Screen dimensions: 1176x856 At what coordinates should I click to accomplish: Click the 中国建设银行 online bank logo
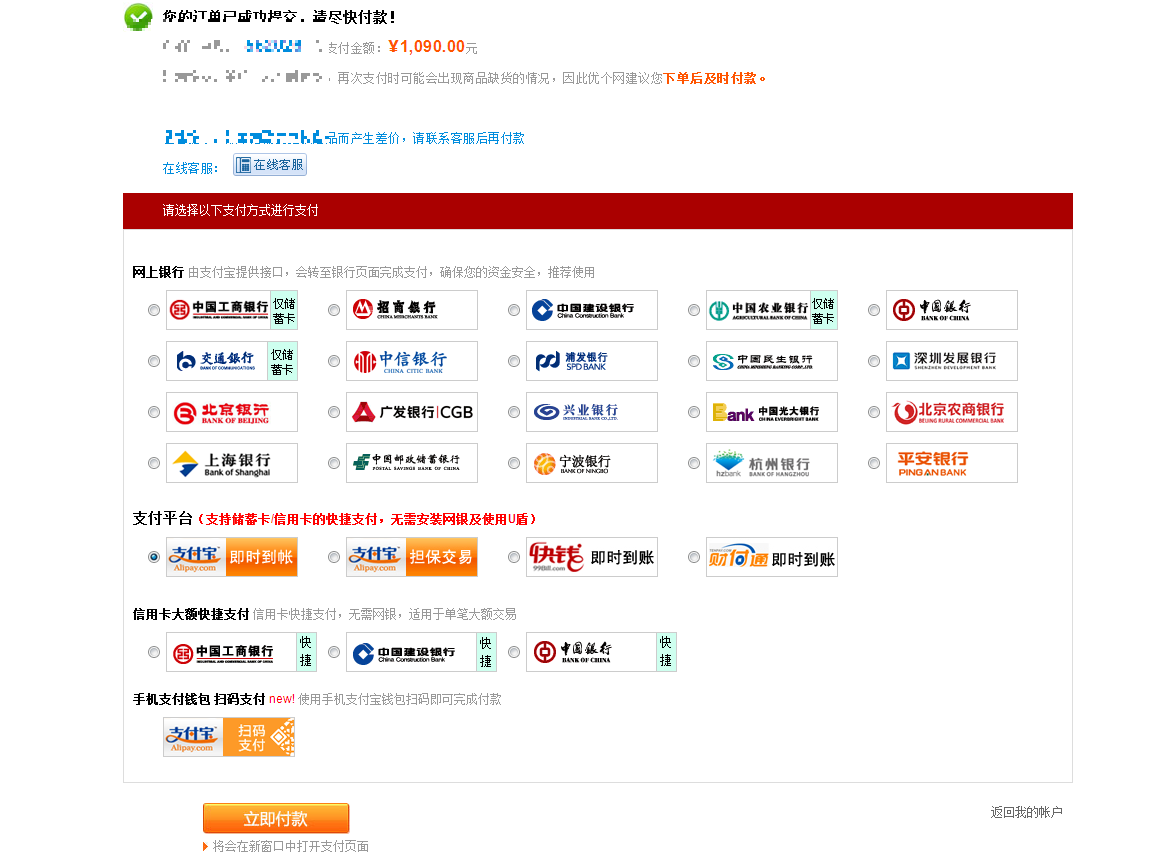click(x=592, y=310)
